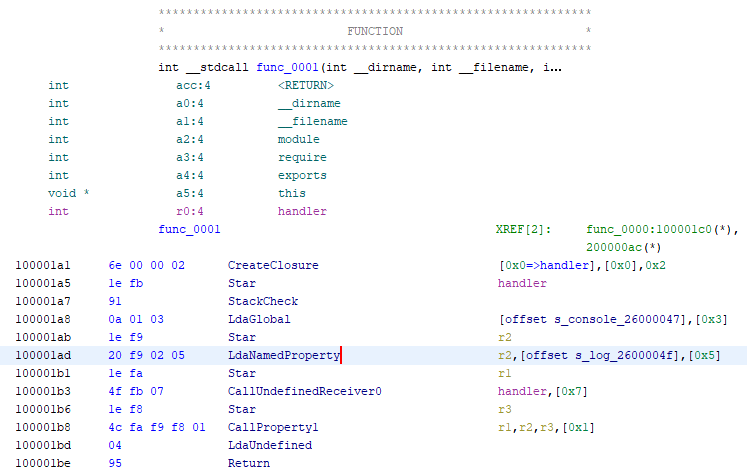Select the CallUndefinedReceiver0 mnemonic
The height and width of the screenshot is (471, 747).
tap(304, 391)
